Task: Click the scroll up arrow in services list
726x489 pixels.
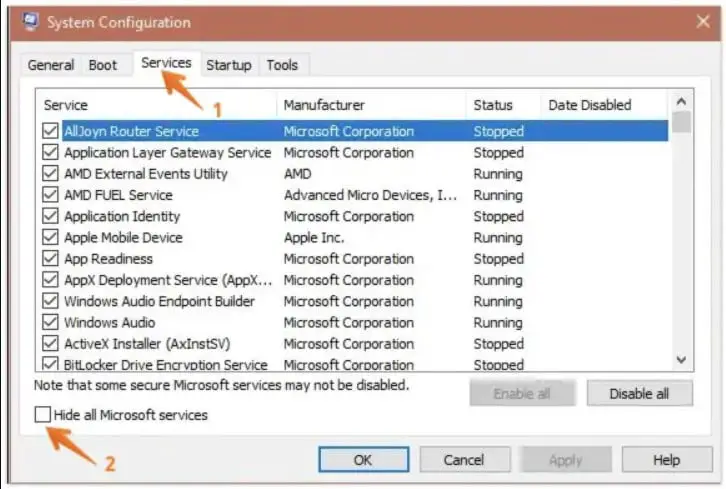Action: tap(681, 101)
